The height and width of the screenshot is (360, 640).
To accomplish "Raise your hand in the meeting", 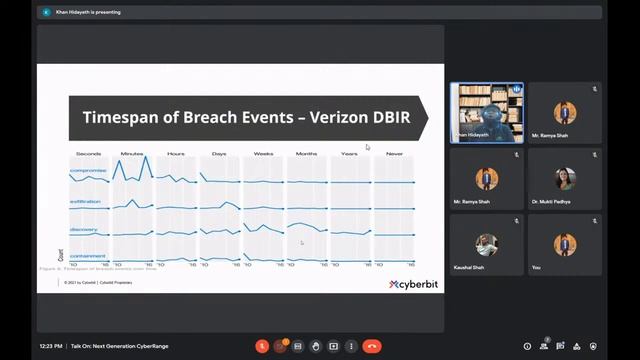I will click(316, 346).
